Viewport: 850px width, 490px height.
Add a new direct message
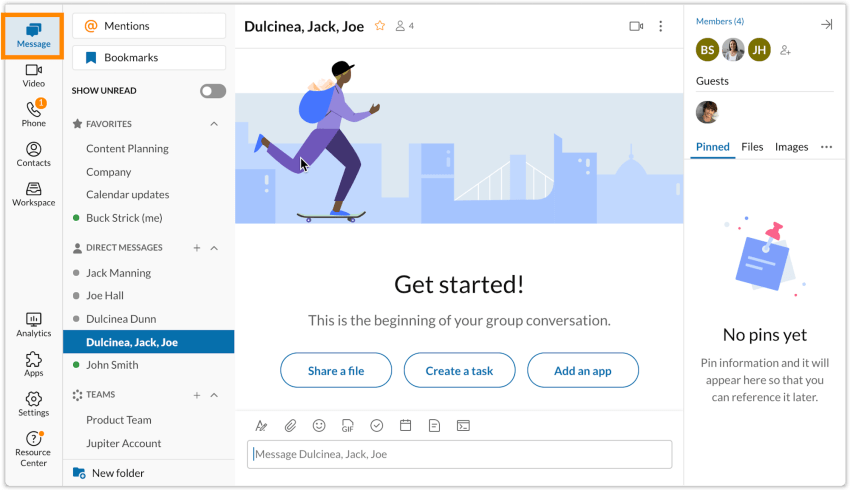[197, 248]
